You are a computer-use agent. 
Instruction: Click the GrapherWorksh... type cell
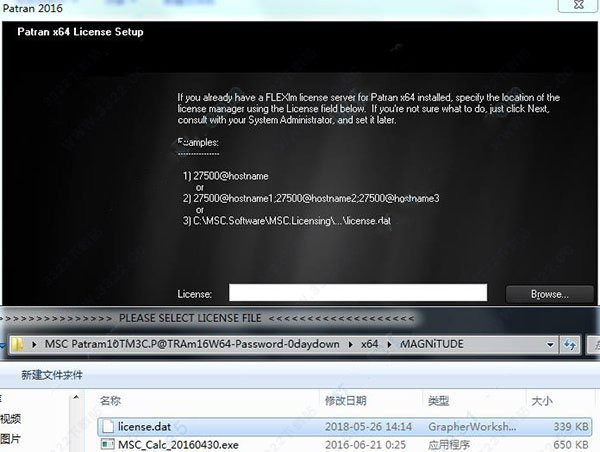[x=472, y=426]
